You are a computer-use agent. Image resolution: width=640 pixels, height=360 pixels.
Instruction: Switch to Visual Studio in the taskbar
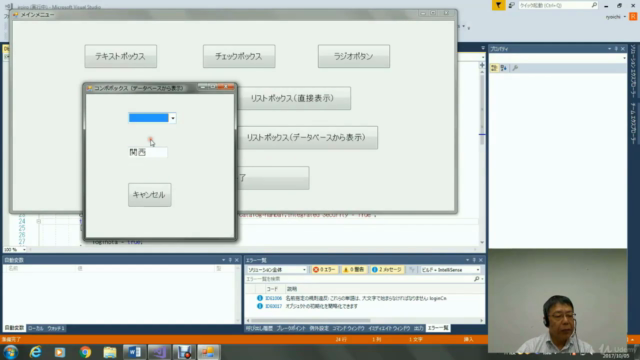click(159, 352)
